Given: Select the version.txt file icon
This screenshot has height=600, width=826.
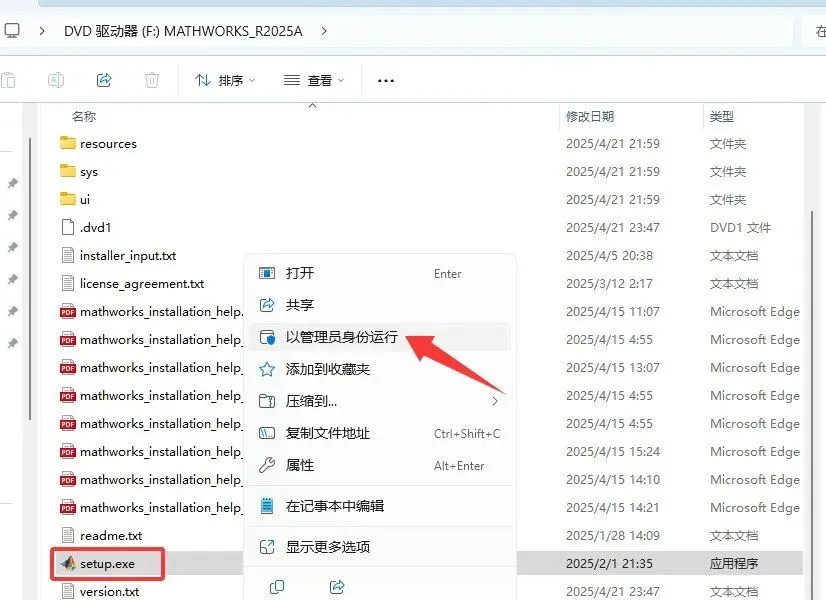Looking at the screenshot, I should [68, 591].
